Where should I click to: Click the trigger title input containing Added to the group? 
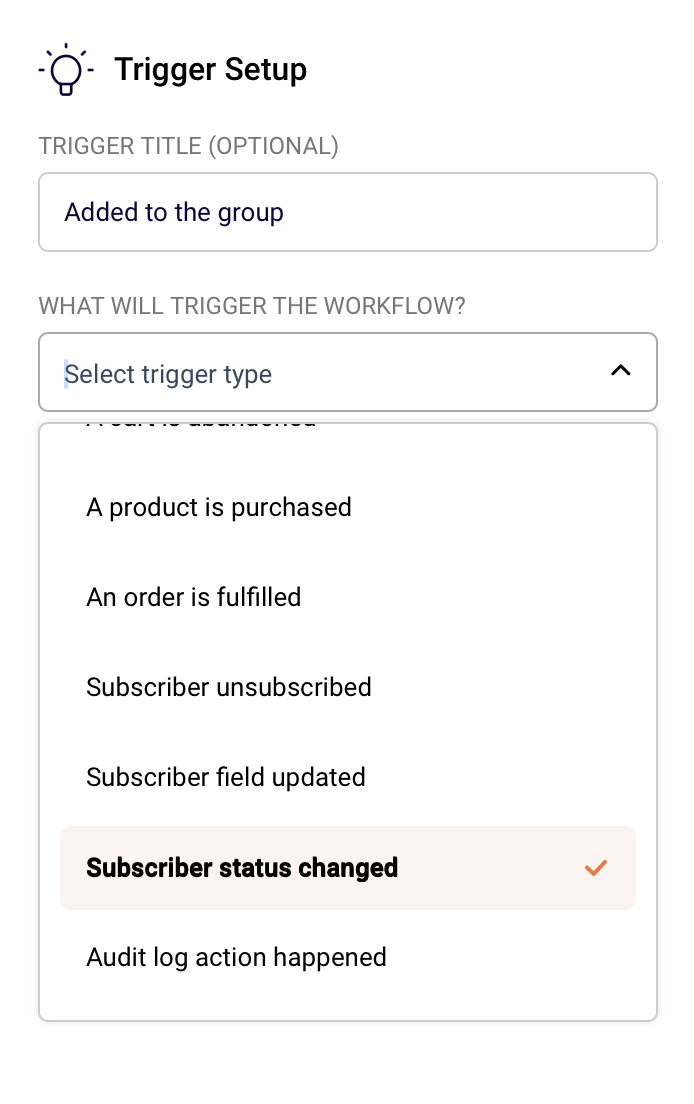click(348, 212)
